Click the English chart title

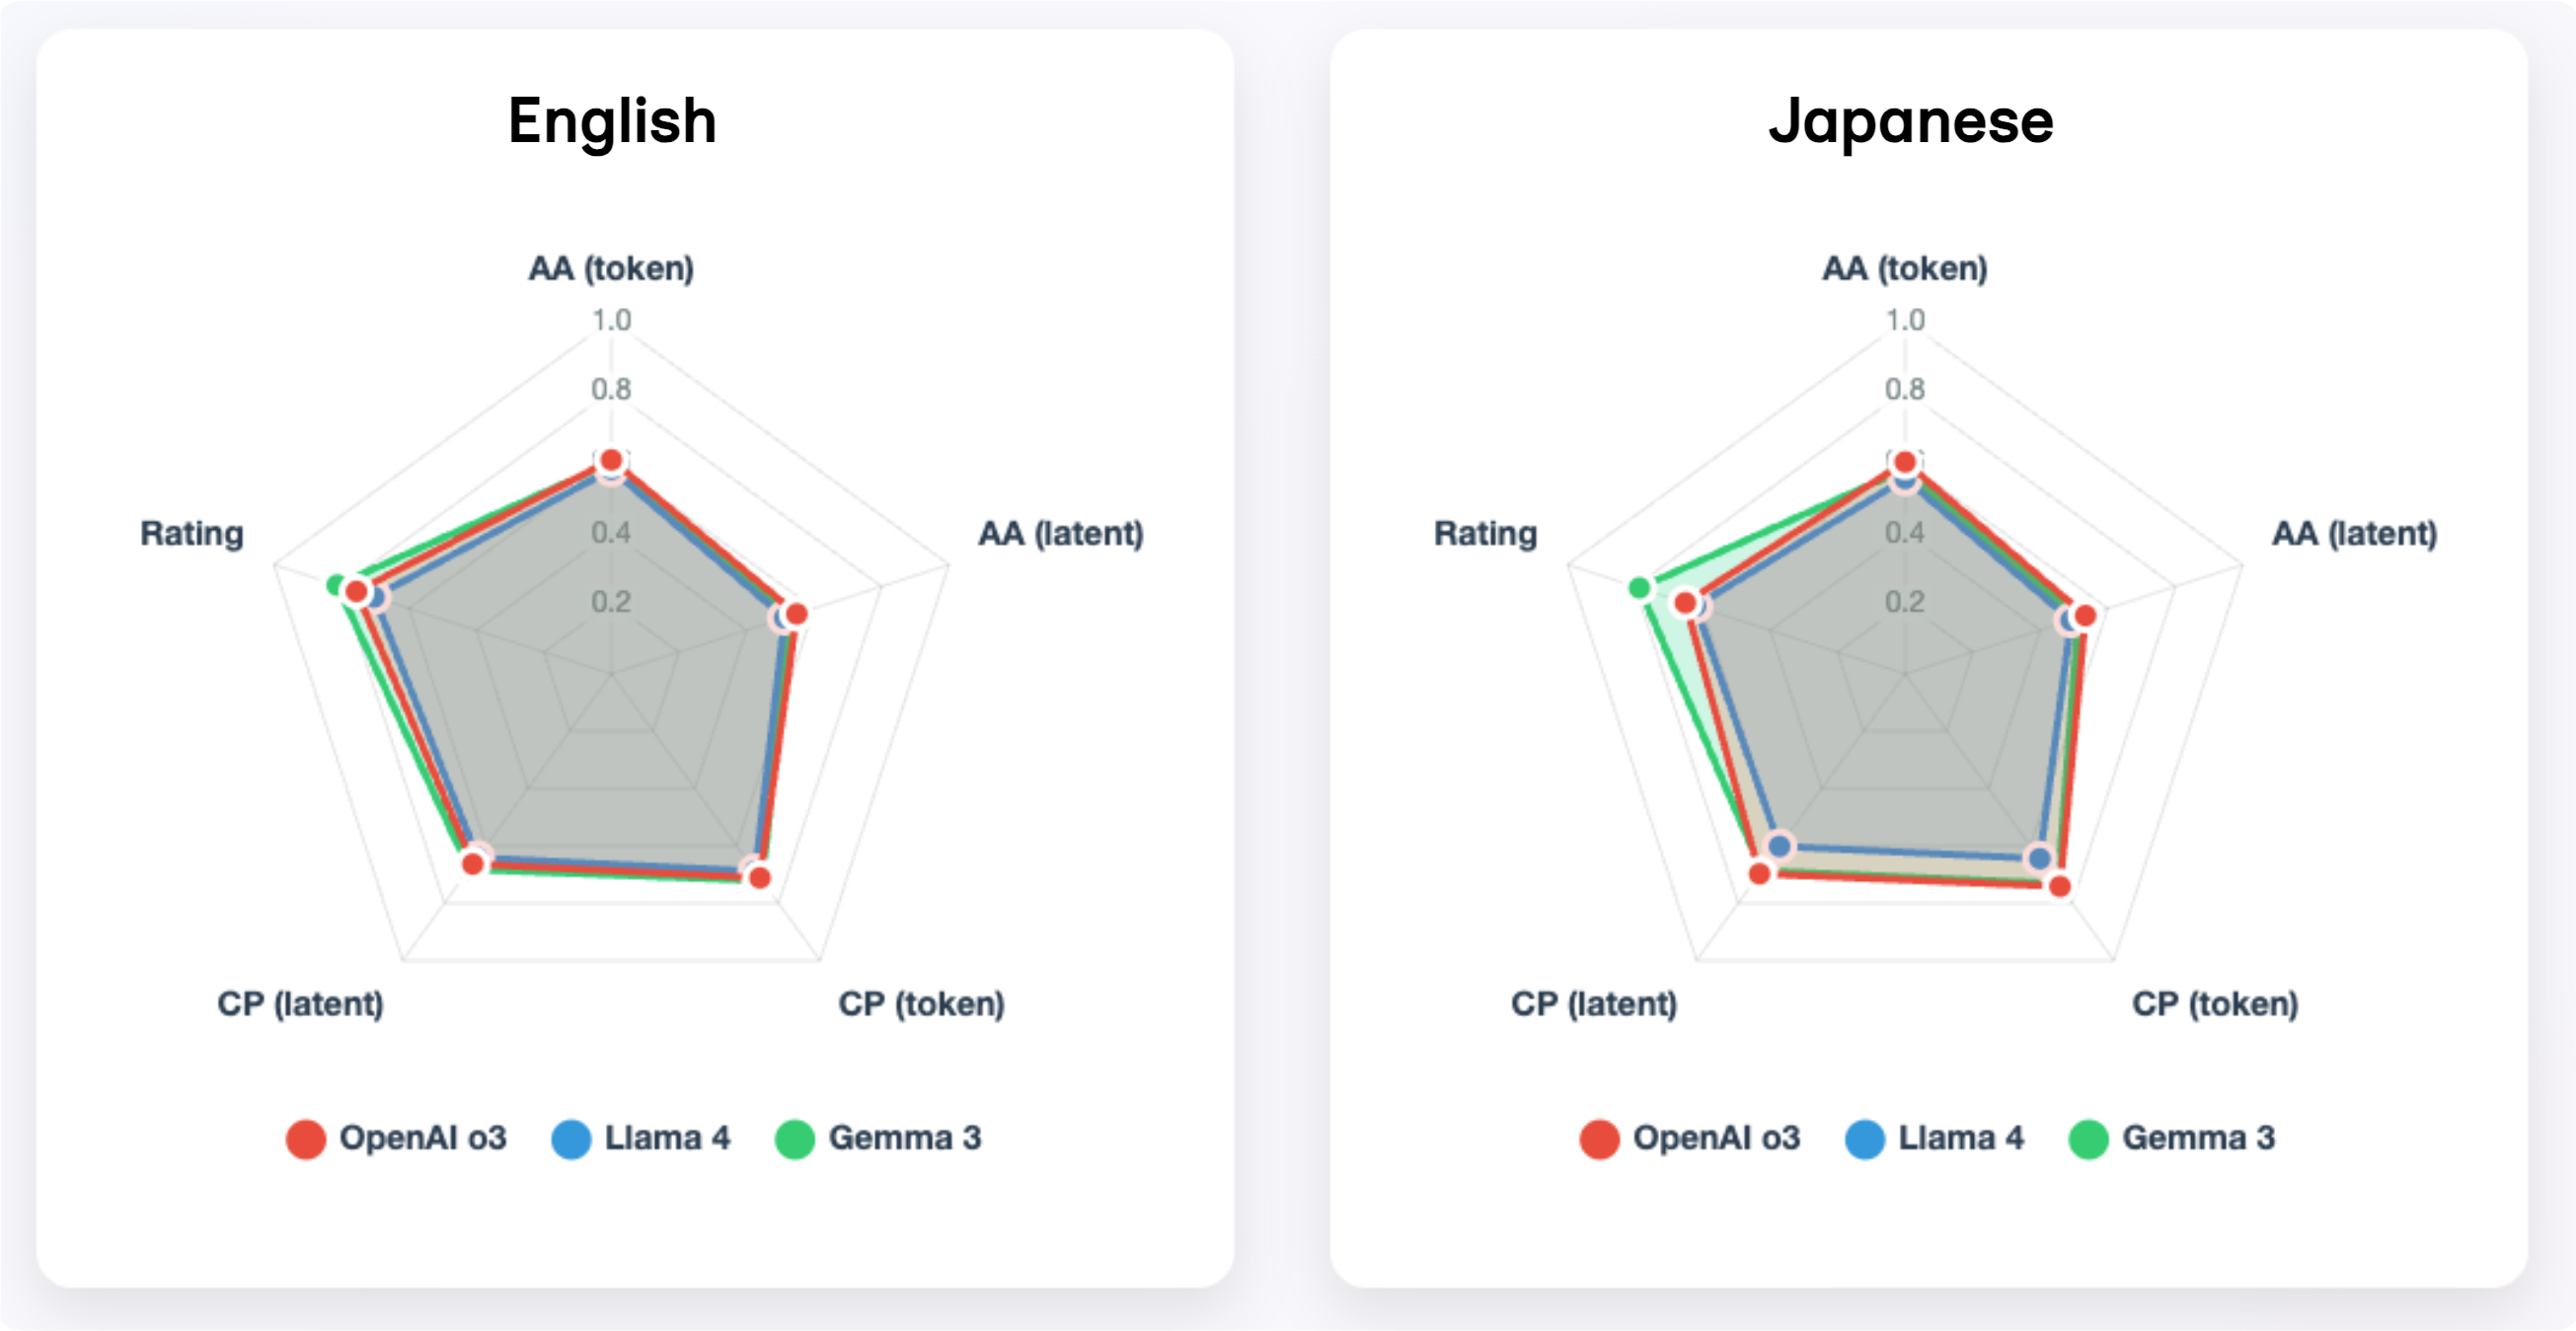click(612, 121)
